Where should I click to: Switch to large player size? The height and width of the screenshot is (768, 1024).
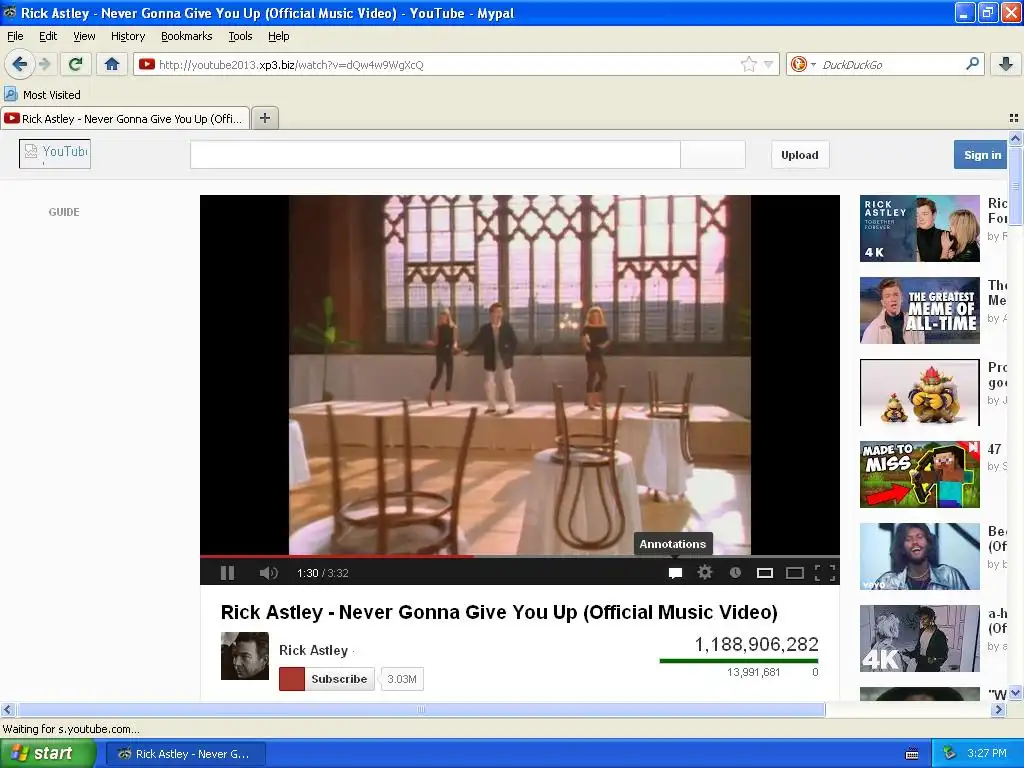pos(795,573)
